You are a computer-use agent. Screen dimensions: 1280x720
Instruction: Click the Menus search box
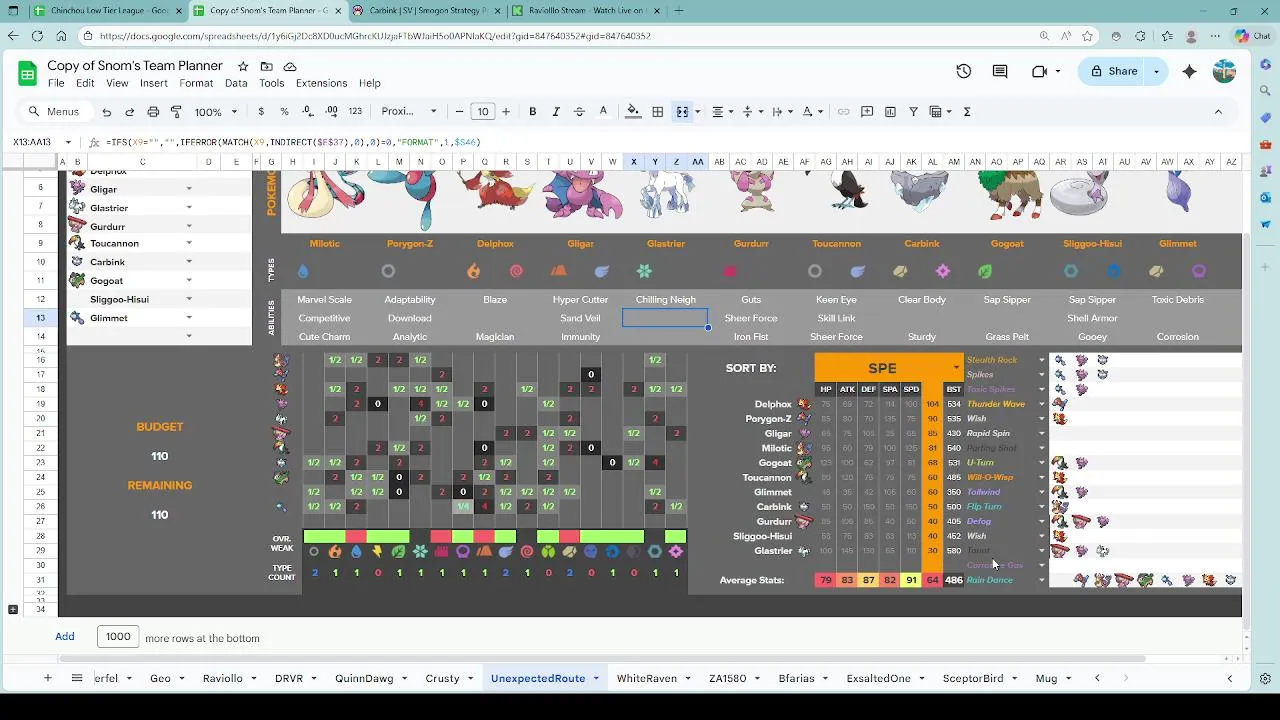[x=56, y=112]
